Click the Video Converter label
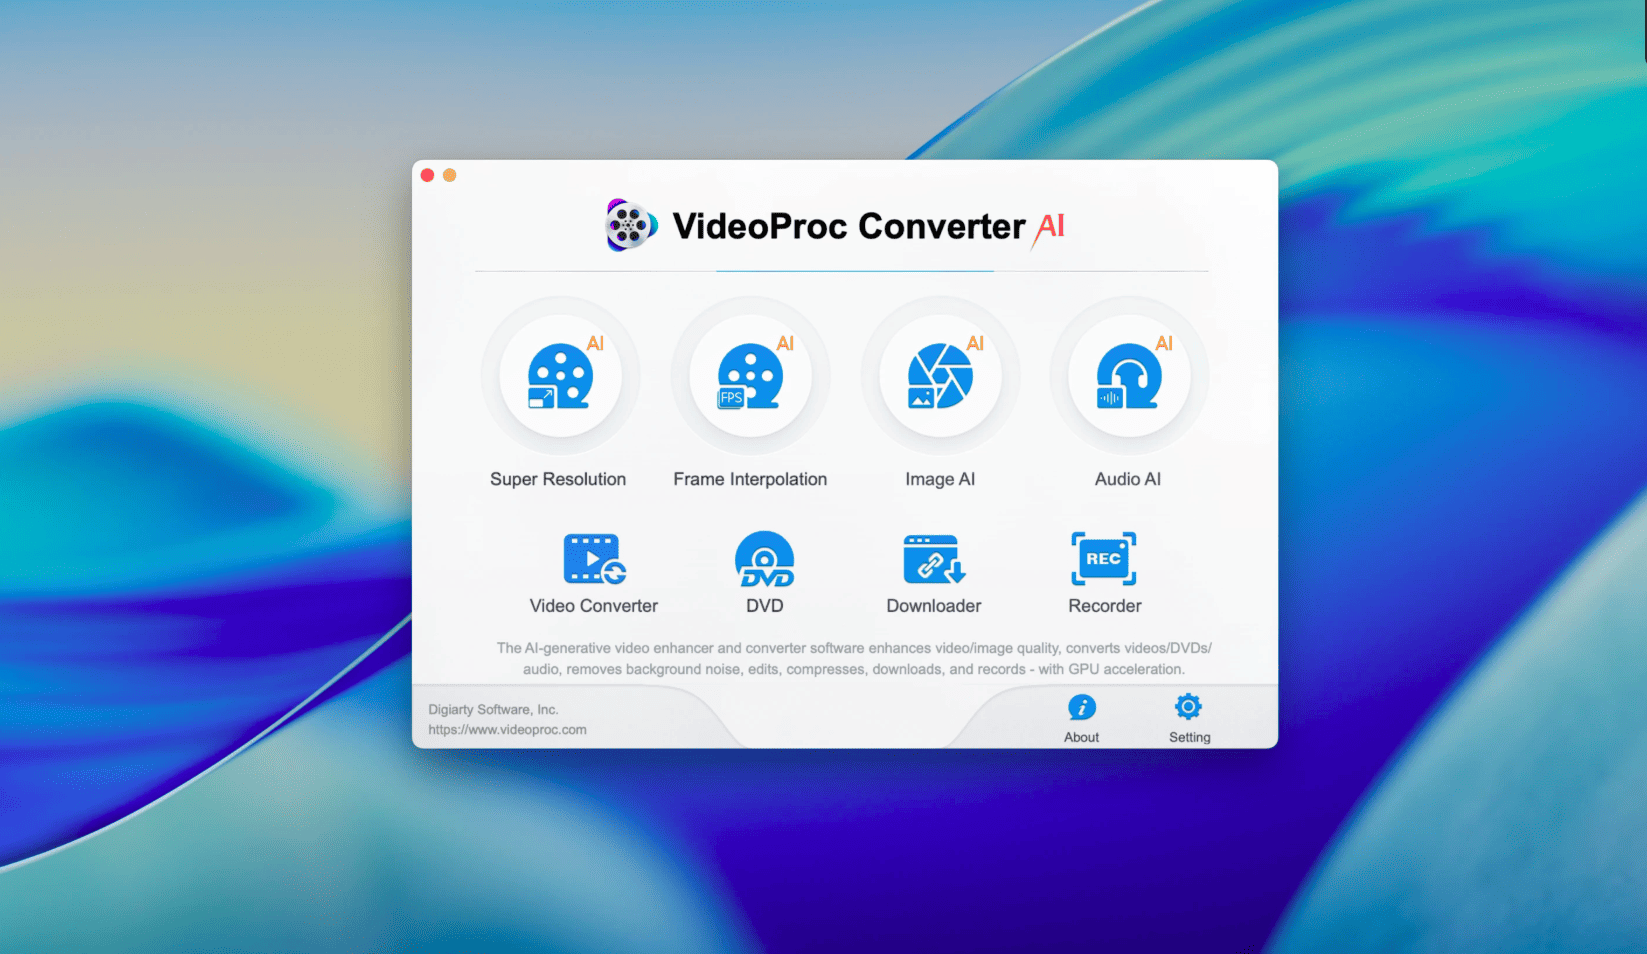The width and height of the screenshot is (1647, 954). [594, 606]
